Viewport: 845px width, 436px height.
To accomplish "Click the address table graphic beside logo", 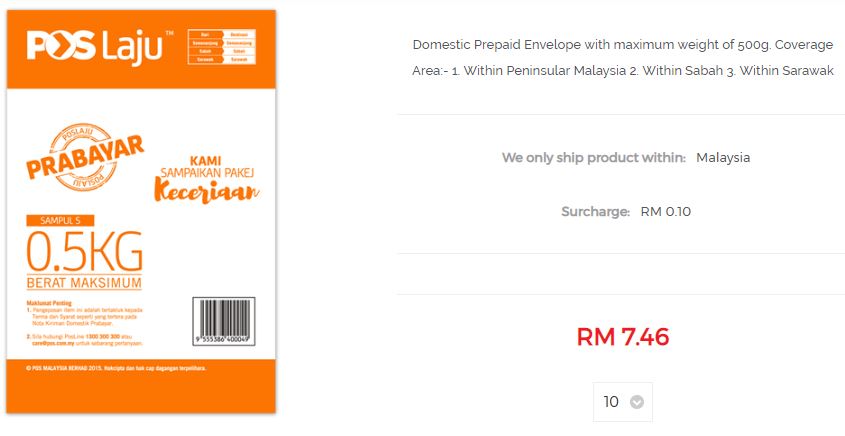I will click(x=221, y=47).
